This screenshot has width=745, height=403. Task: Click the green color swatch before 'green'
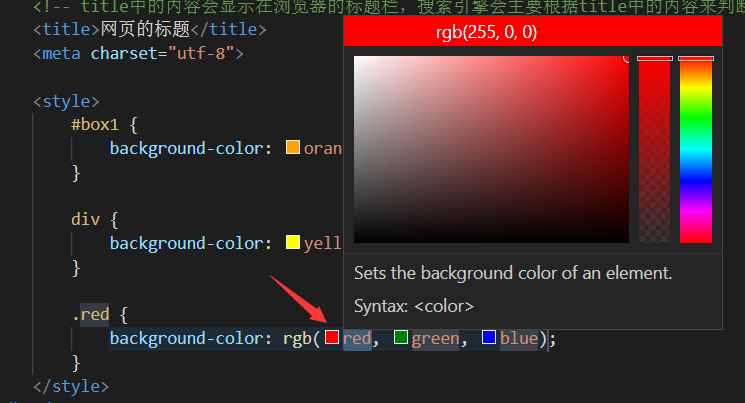point(401,337)
